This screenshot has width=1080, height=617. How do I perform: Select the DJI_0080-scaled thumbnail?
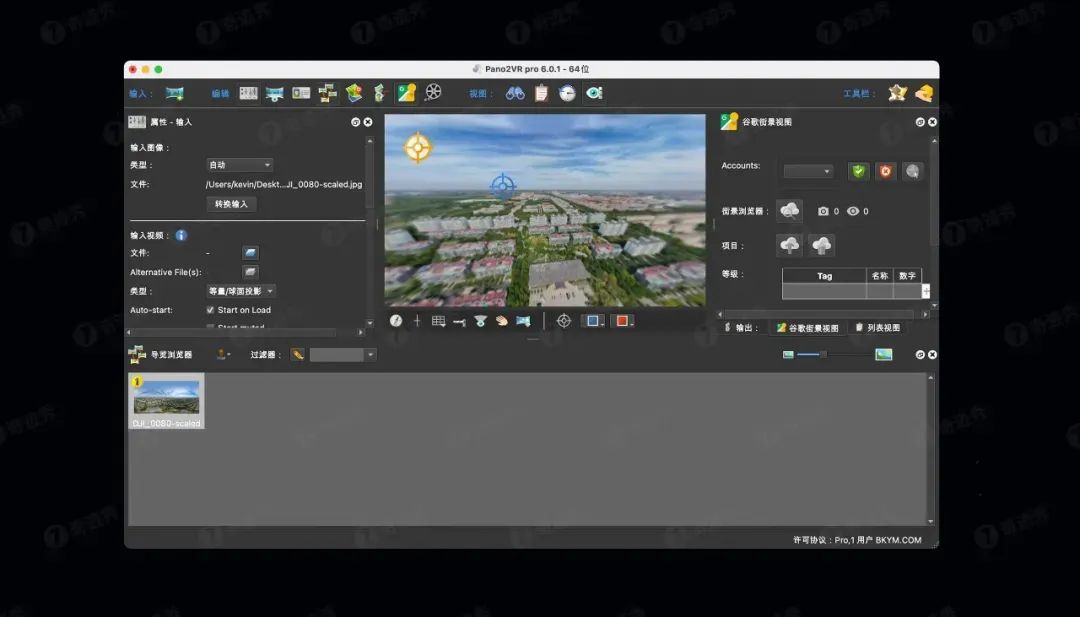(x=167, y=401)
